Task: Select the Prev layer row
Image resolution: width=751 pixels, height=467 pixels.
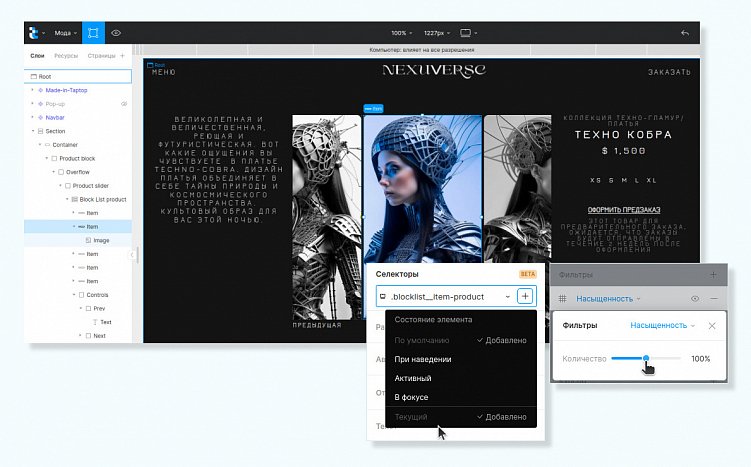Action: pos(78,308)
